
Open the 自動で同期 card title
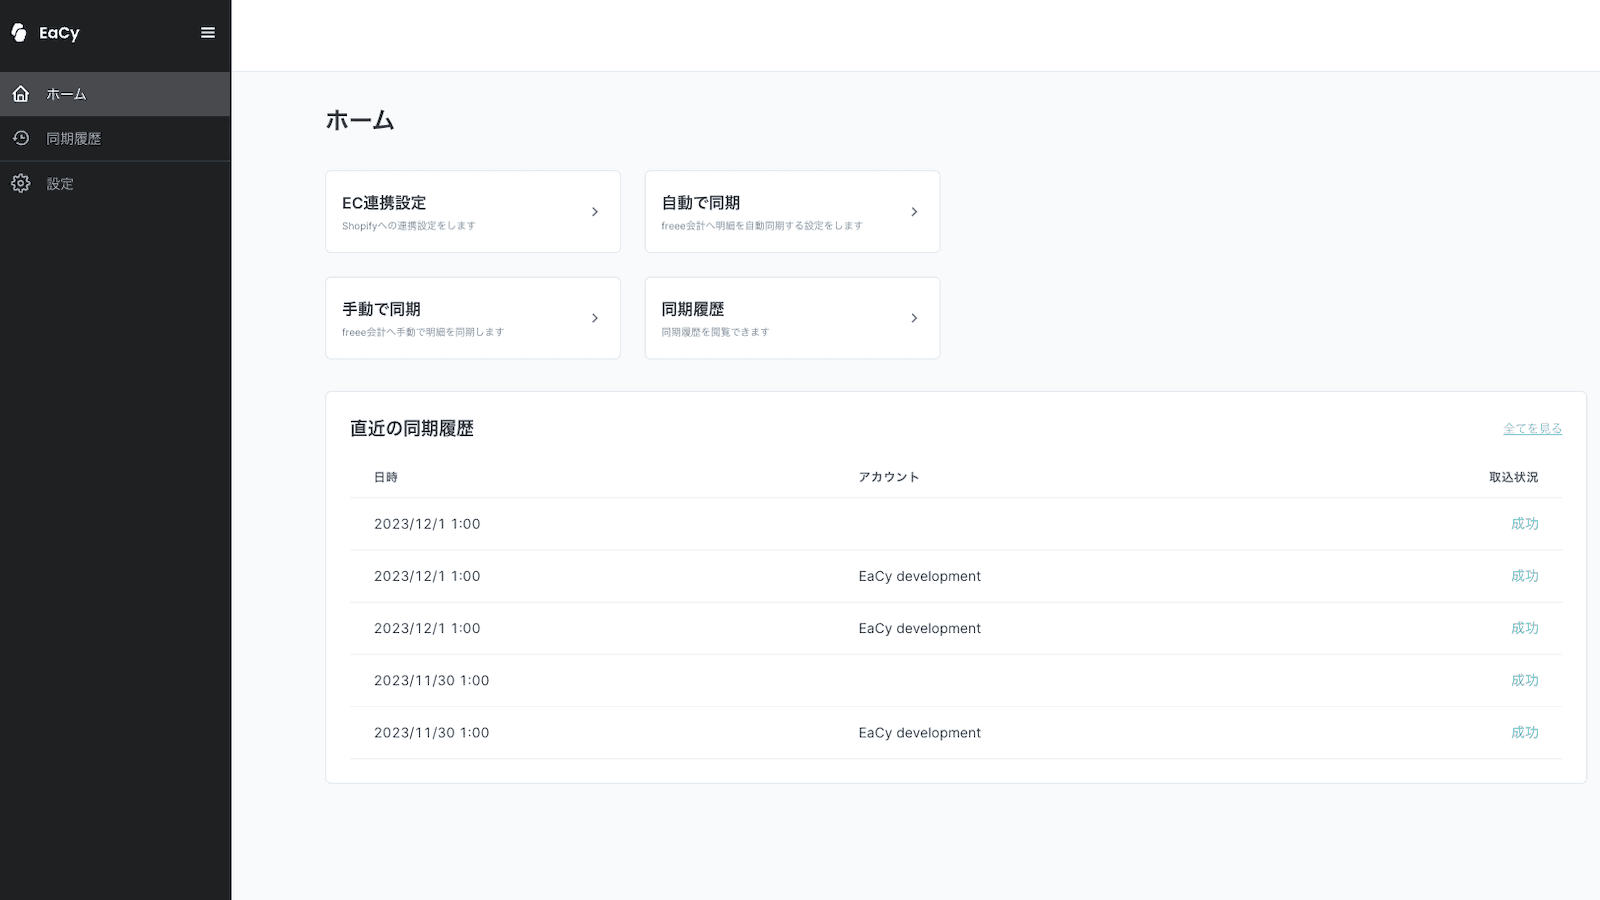(x=701, y=203)
